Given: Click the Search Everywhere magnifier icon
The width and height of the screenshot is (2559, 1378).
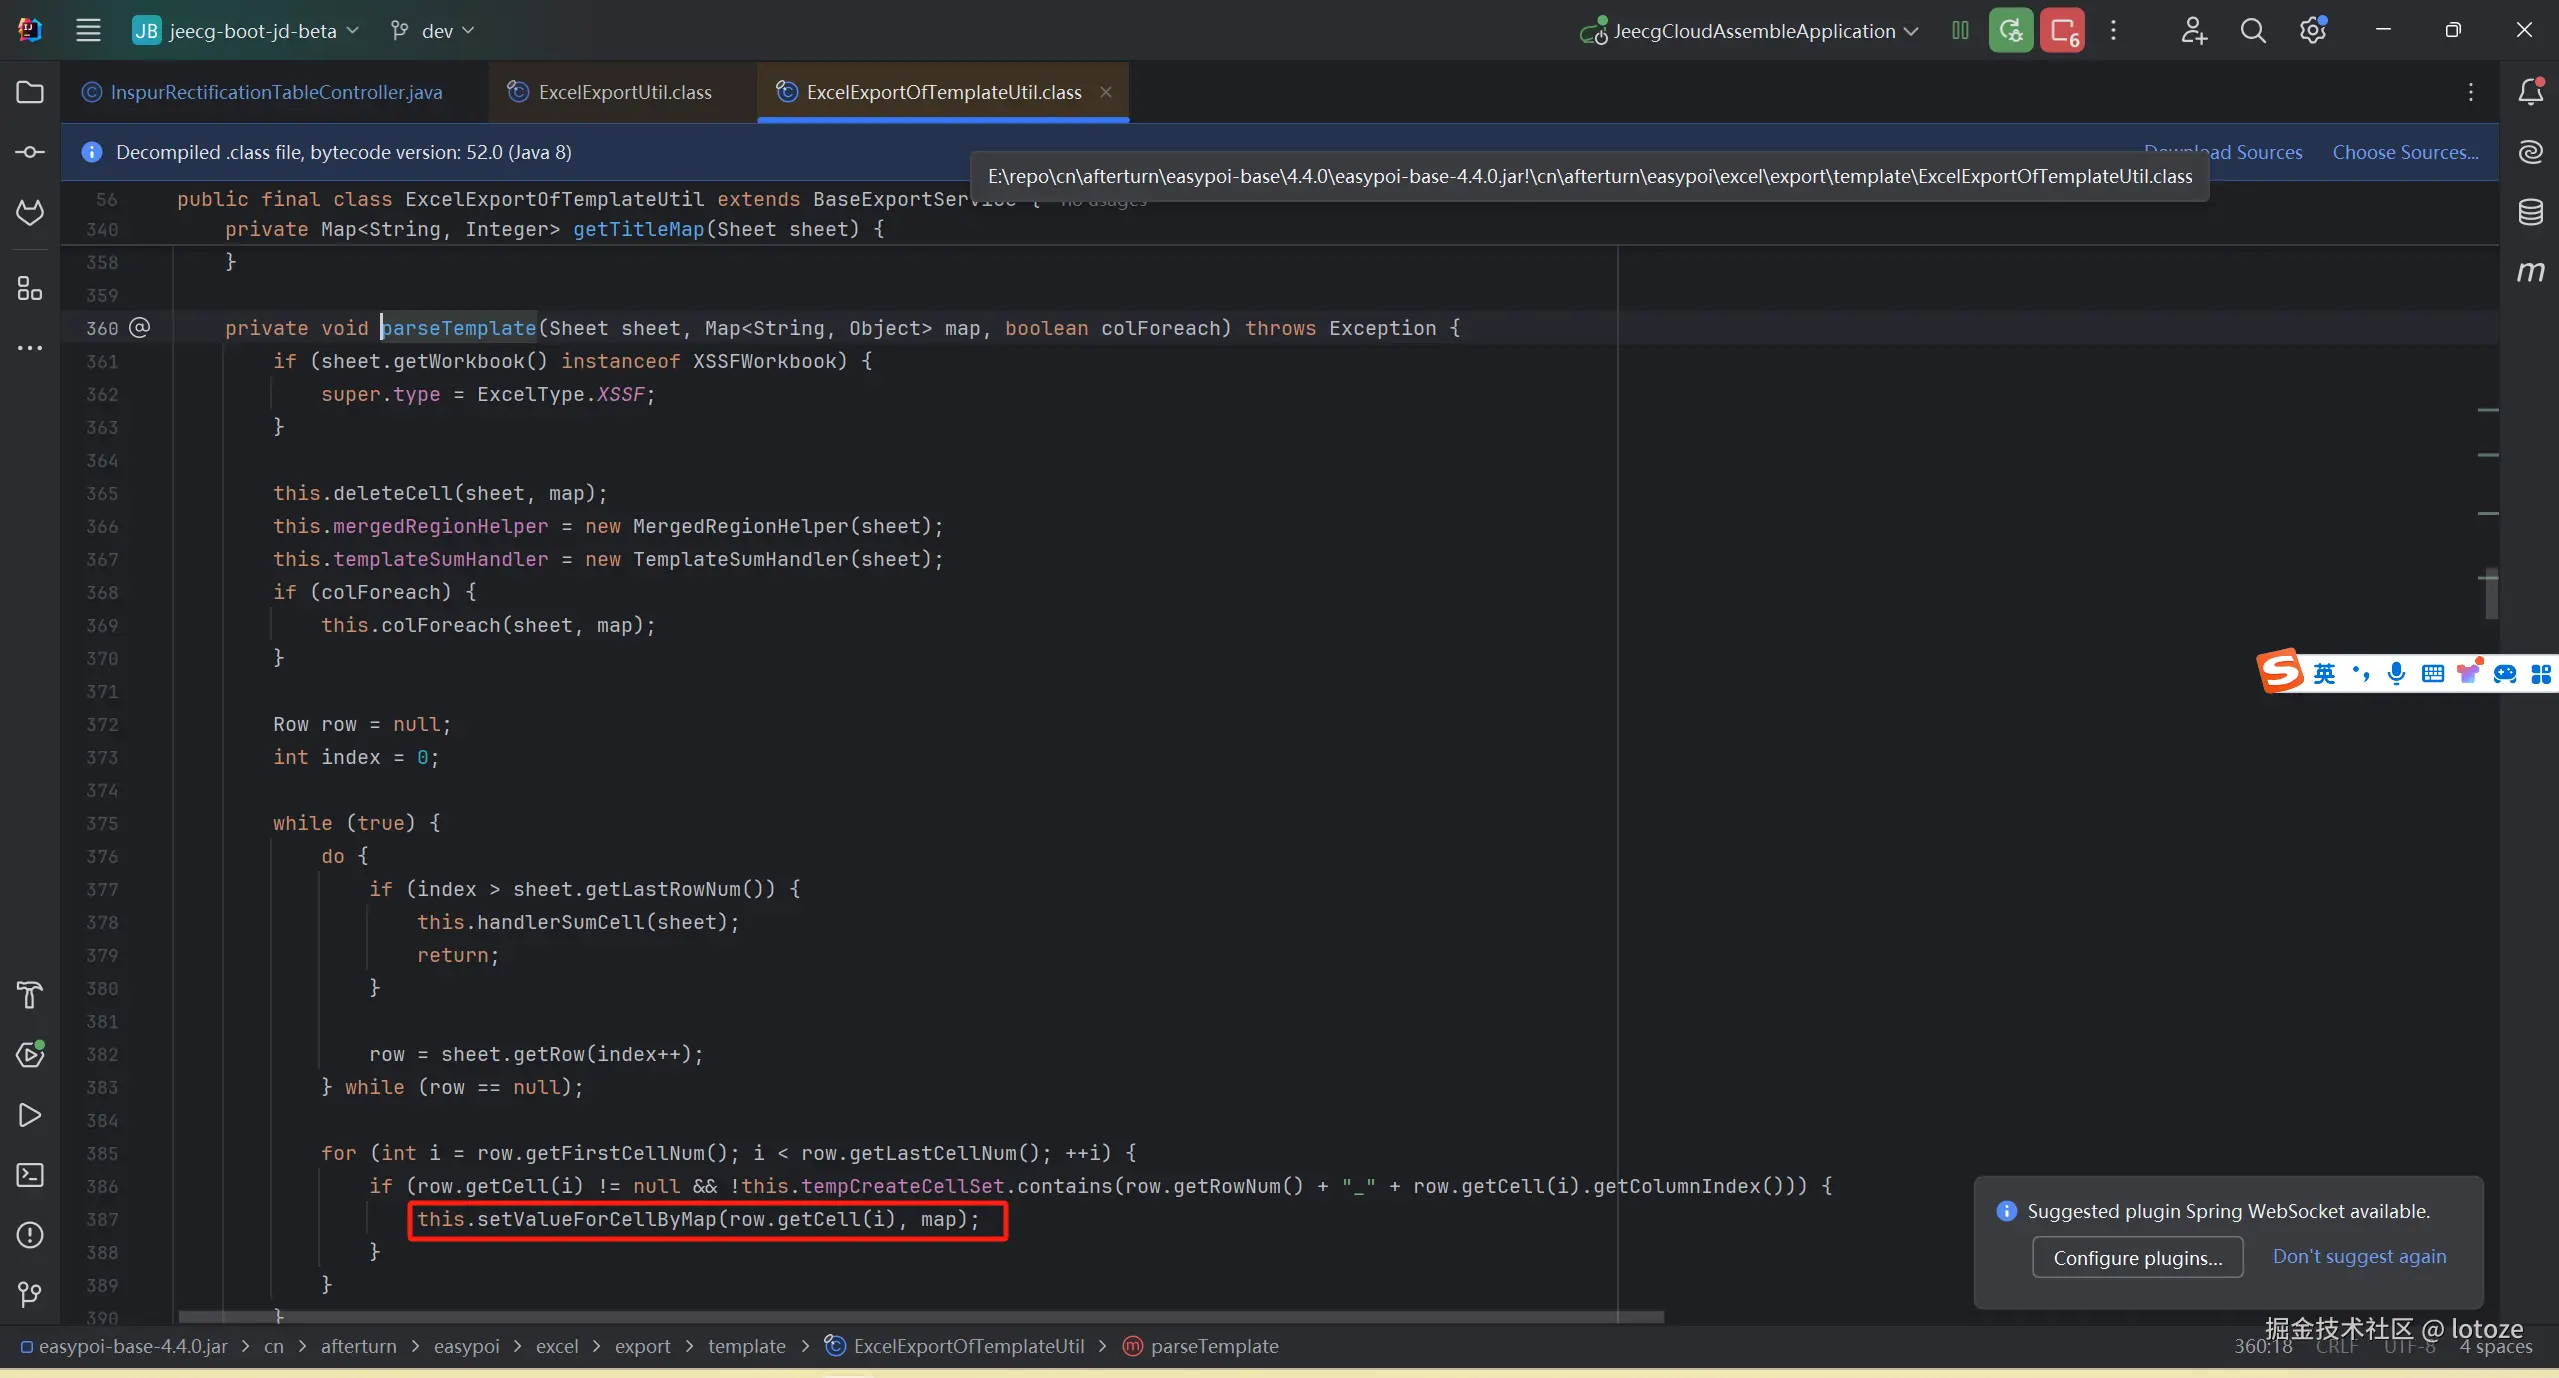Looking at the screenshot, I should [2252, 31].
